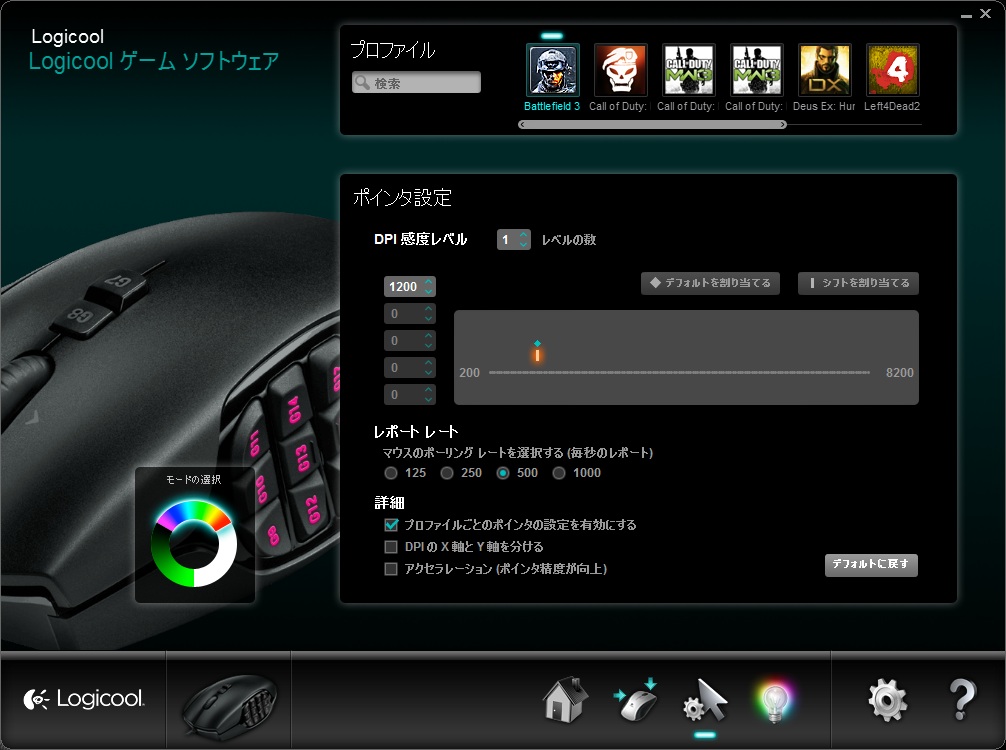Decrease the number of DPI levels
The height and width of the screenshot is (750, 1006).
point(524,244)
